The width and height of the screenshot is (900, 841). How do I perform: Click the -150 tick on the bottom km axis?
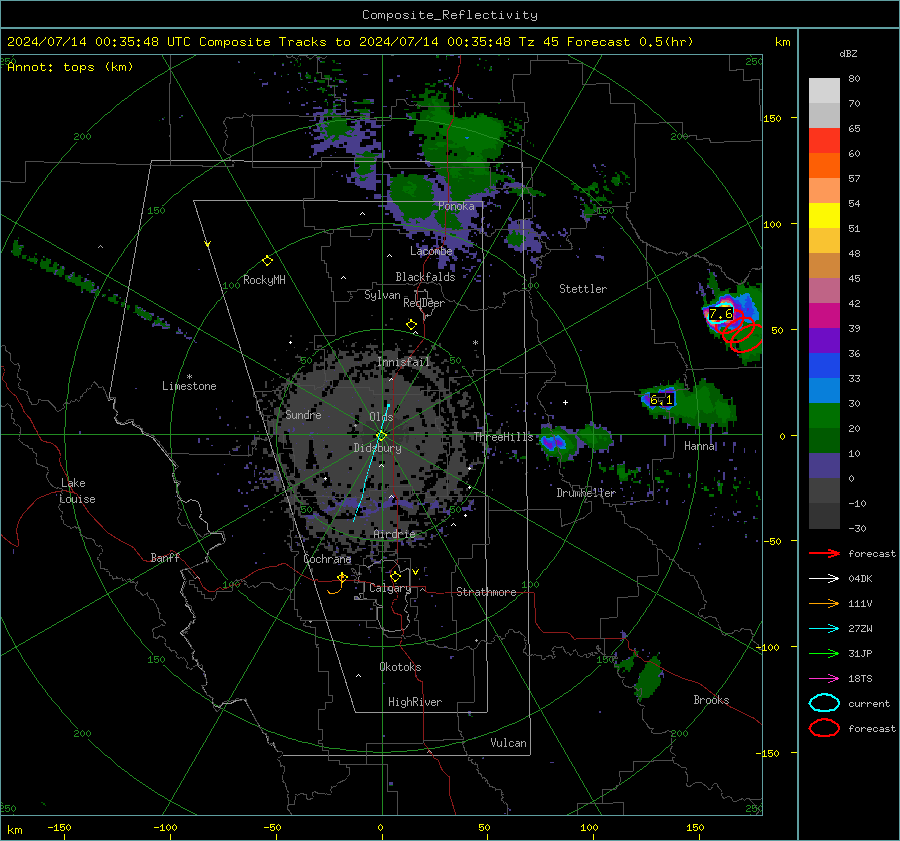coord(59,827)
